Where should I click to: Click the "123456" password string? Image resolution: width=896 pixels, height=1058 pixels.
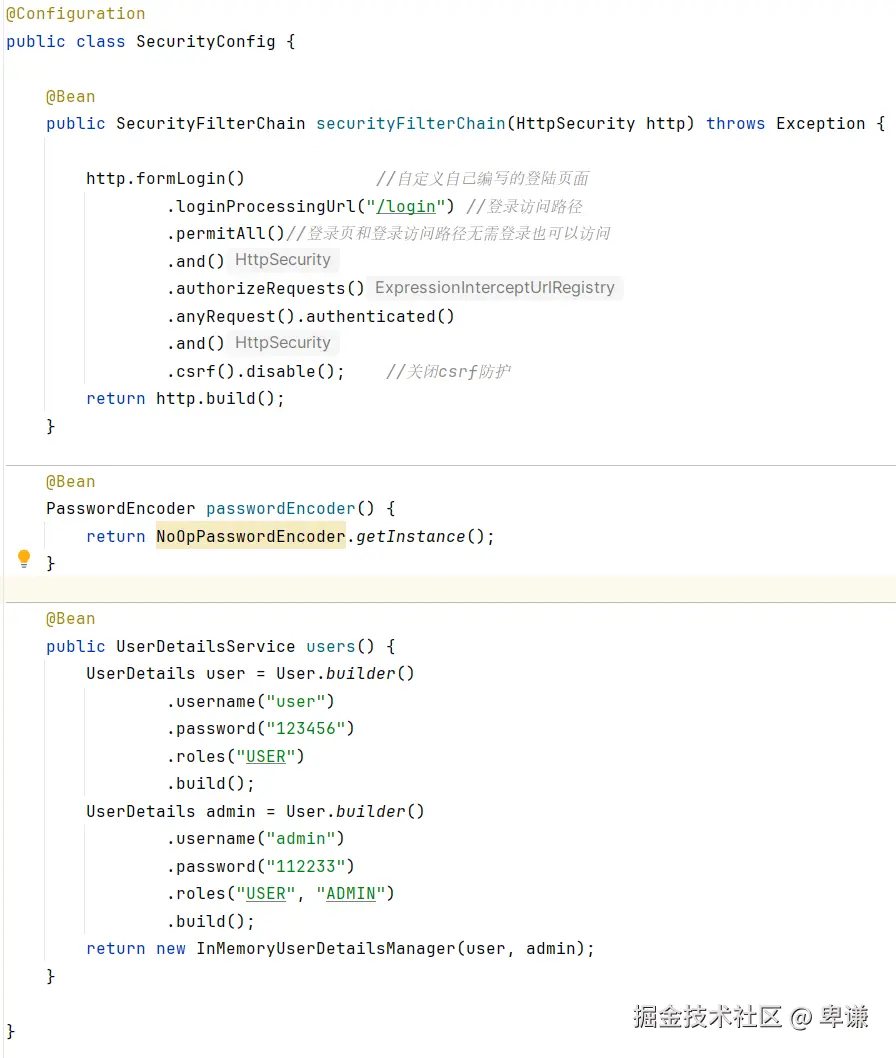tap(306, 729)
